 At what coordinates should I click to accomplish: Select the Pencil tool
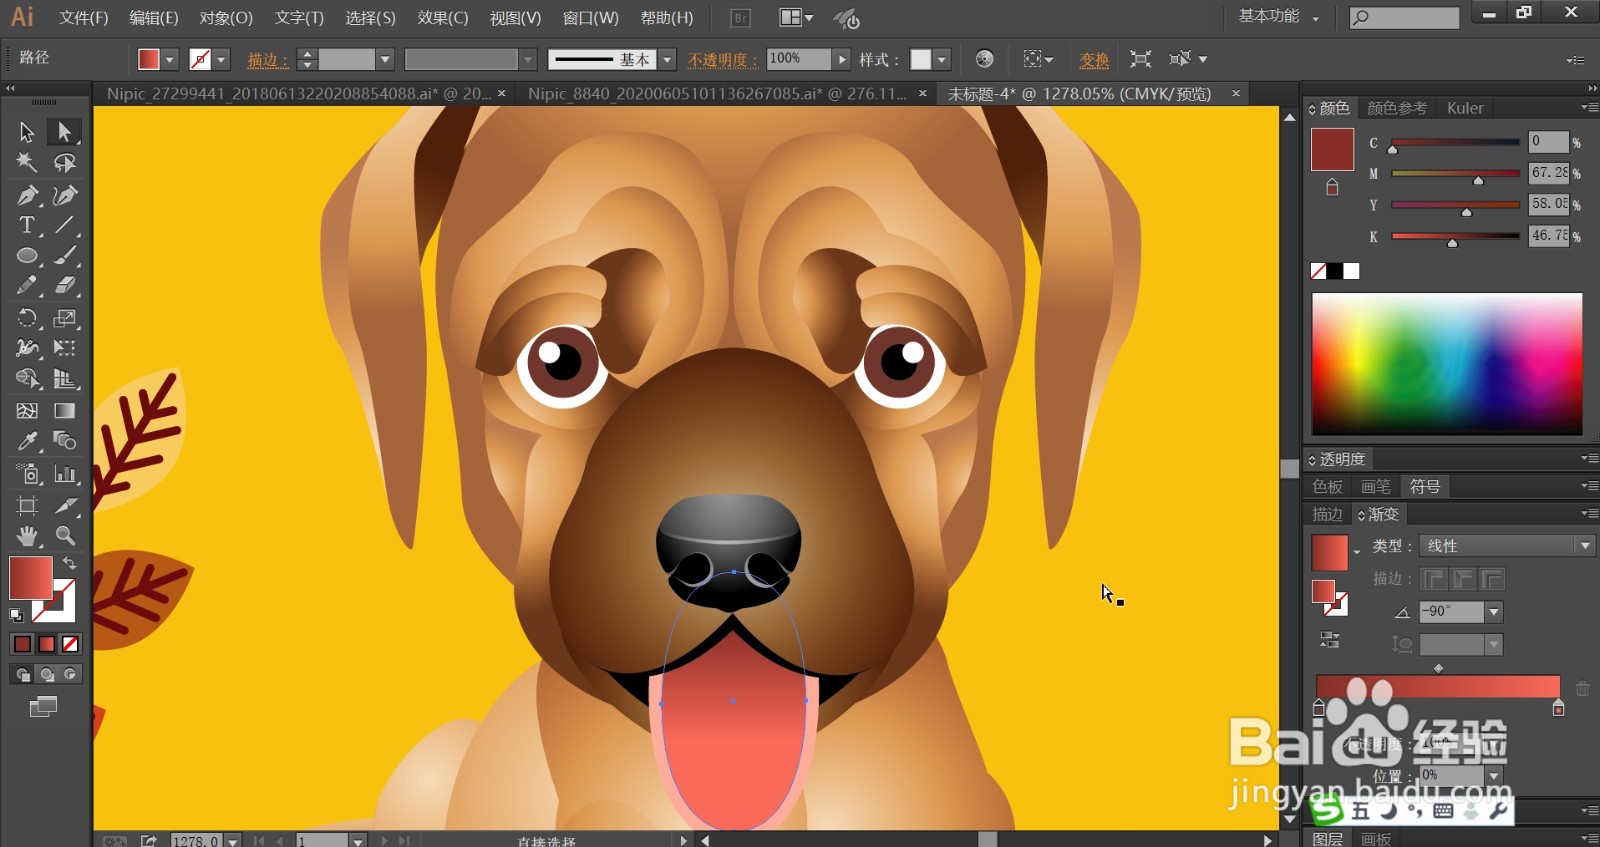pos(27,286)
